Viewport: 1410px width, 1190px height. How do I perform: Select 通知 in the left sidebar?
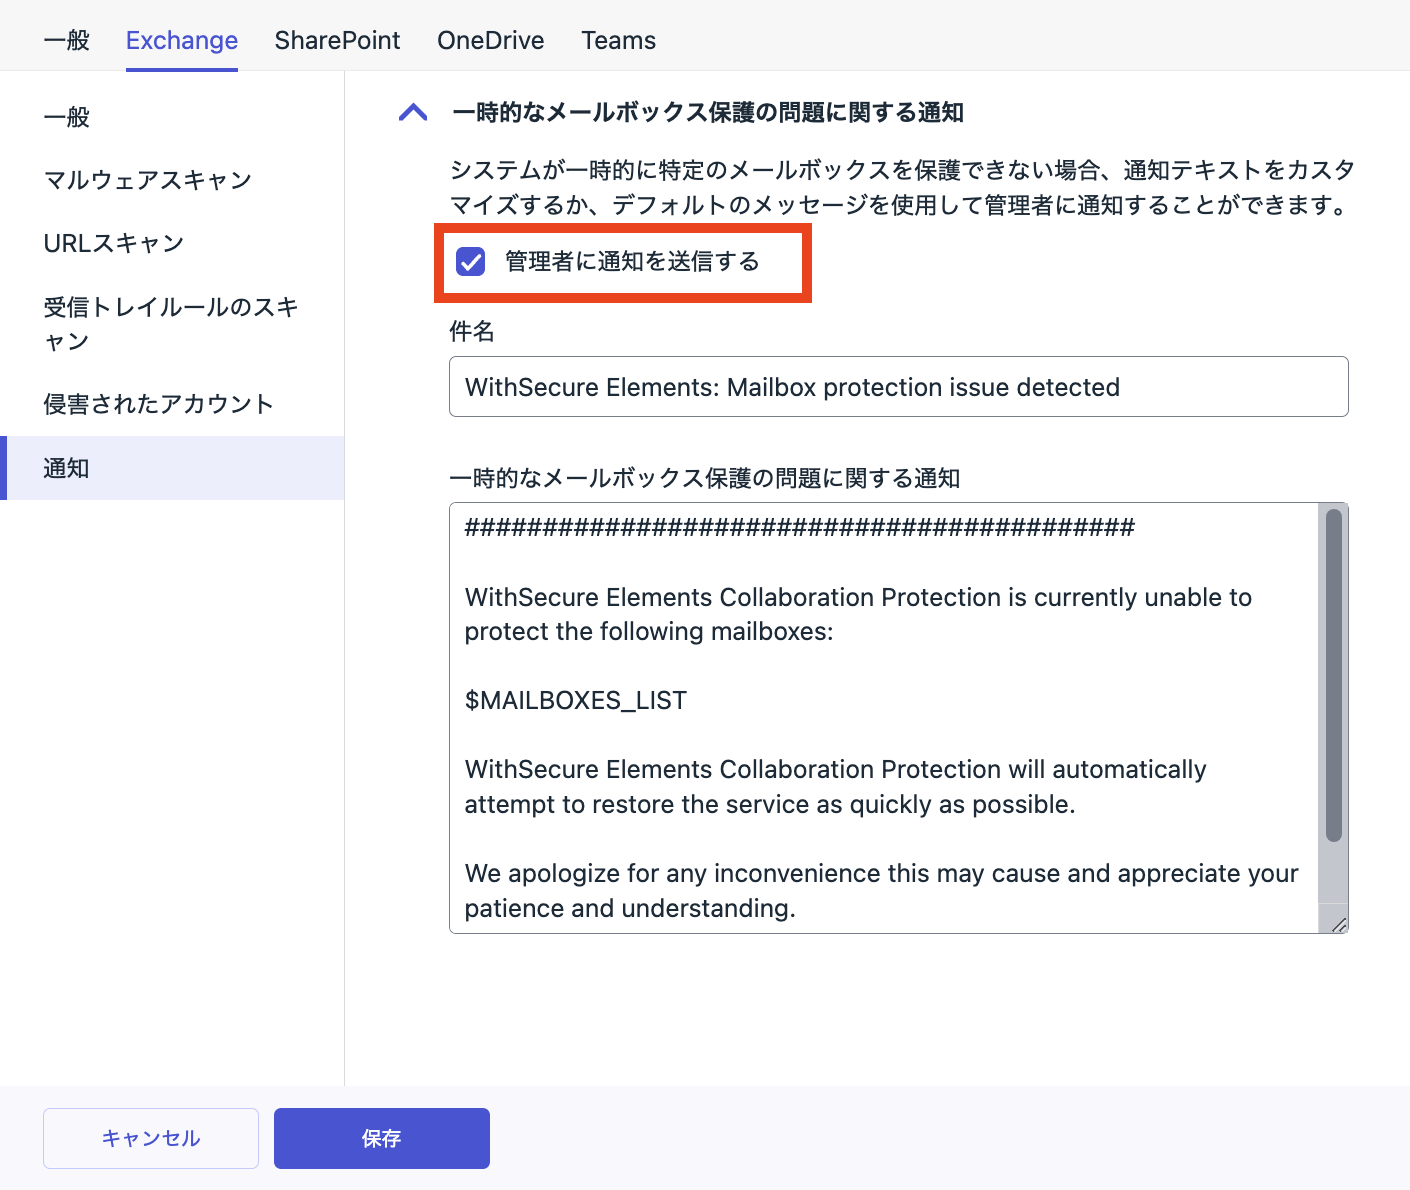(67, 468)
